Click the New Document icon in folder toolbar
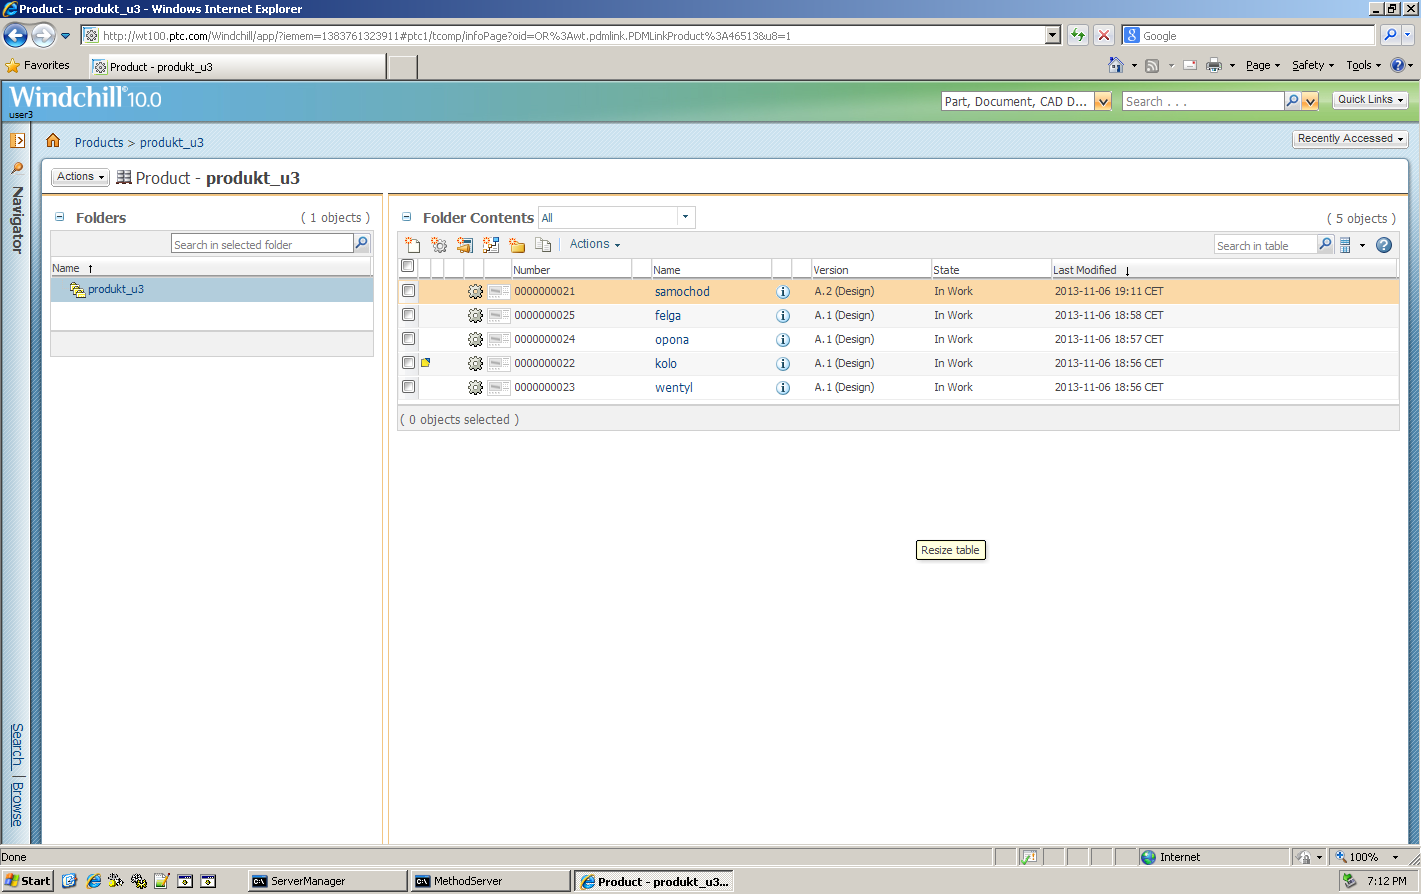1421x894 pixels. pos(412,245)
